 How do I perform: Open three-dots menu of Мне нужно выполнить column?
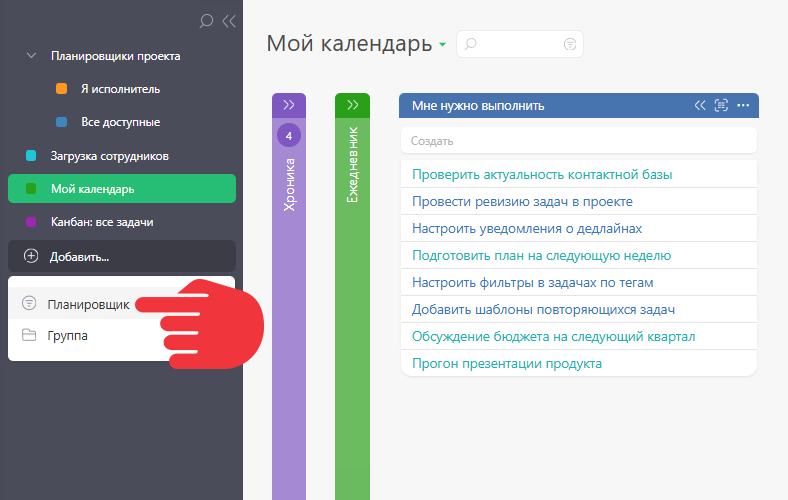pyautogui.click(x=743, y=106)
